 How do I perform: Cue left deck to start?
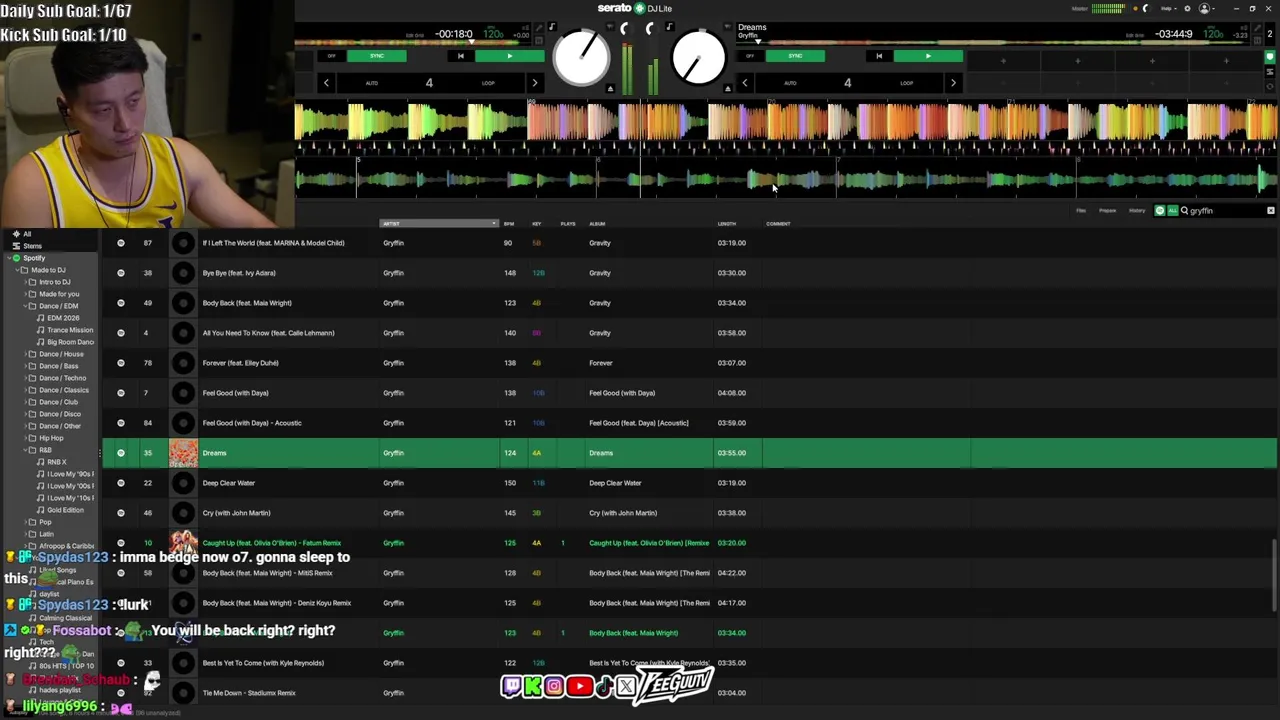pyautogui.click(x=460, y=56)
